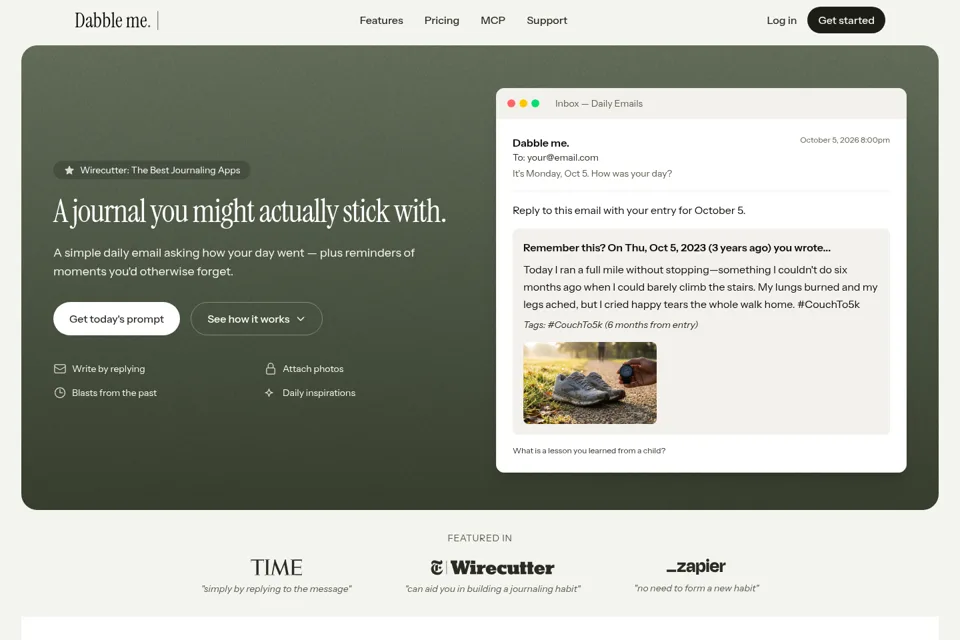
Task: Select the Blasts from the past text
Action: [x=114, y=393]
